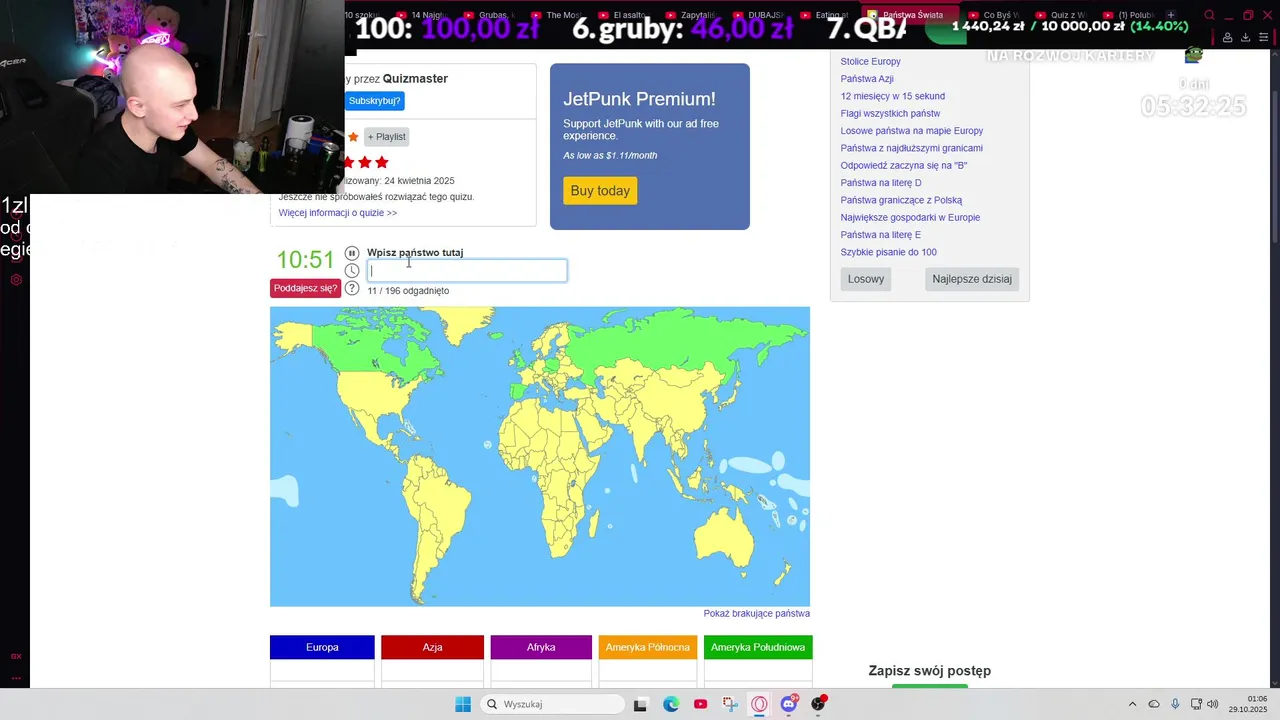Open browser tab search magnifier icon
The height and width of the screenshot is (720, 1280).
click(1209, 15)
